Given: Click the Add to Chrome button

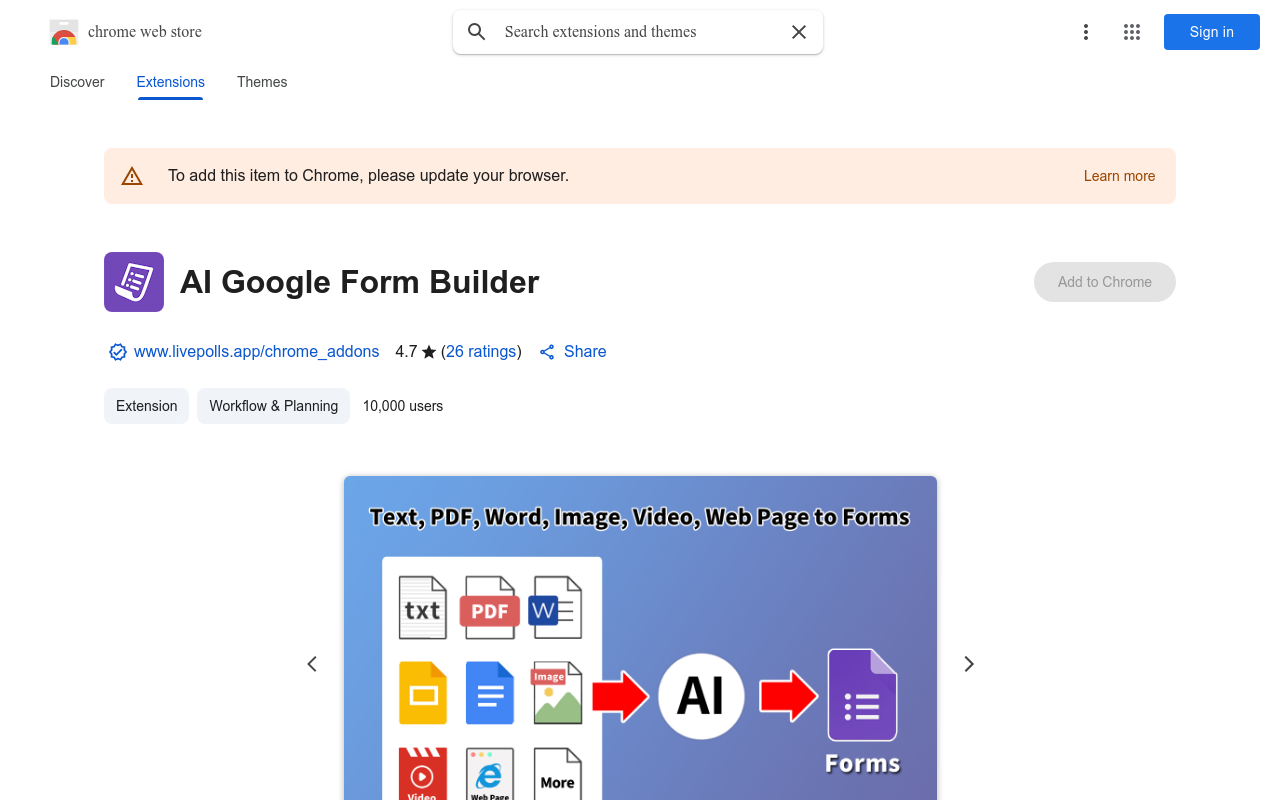Looking at the screenshot, I should coord(1105,282).
